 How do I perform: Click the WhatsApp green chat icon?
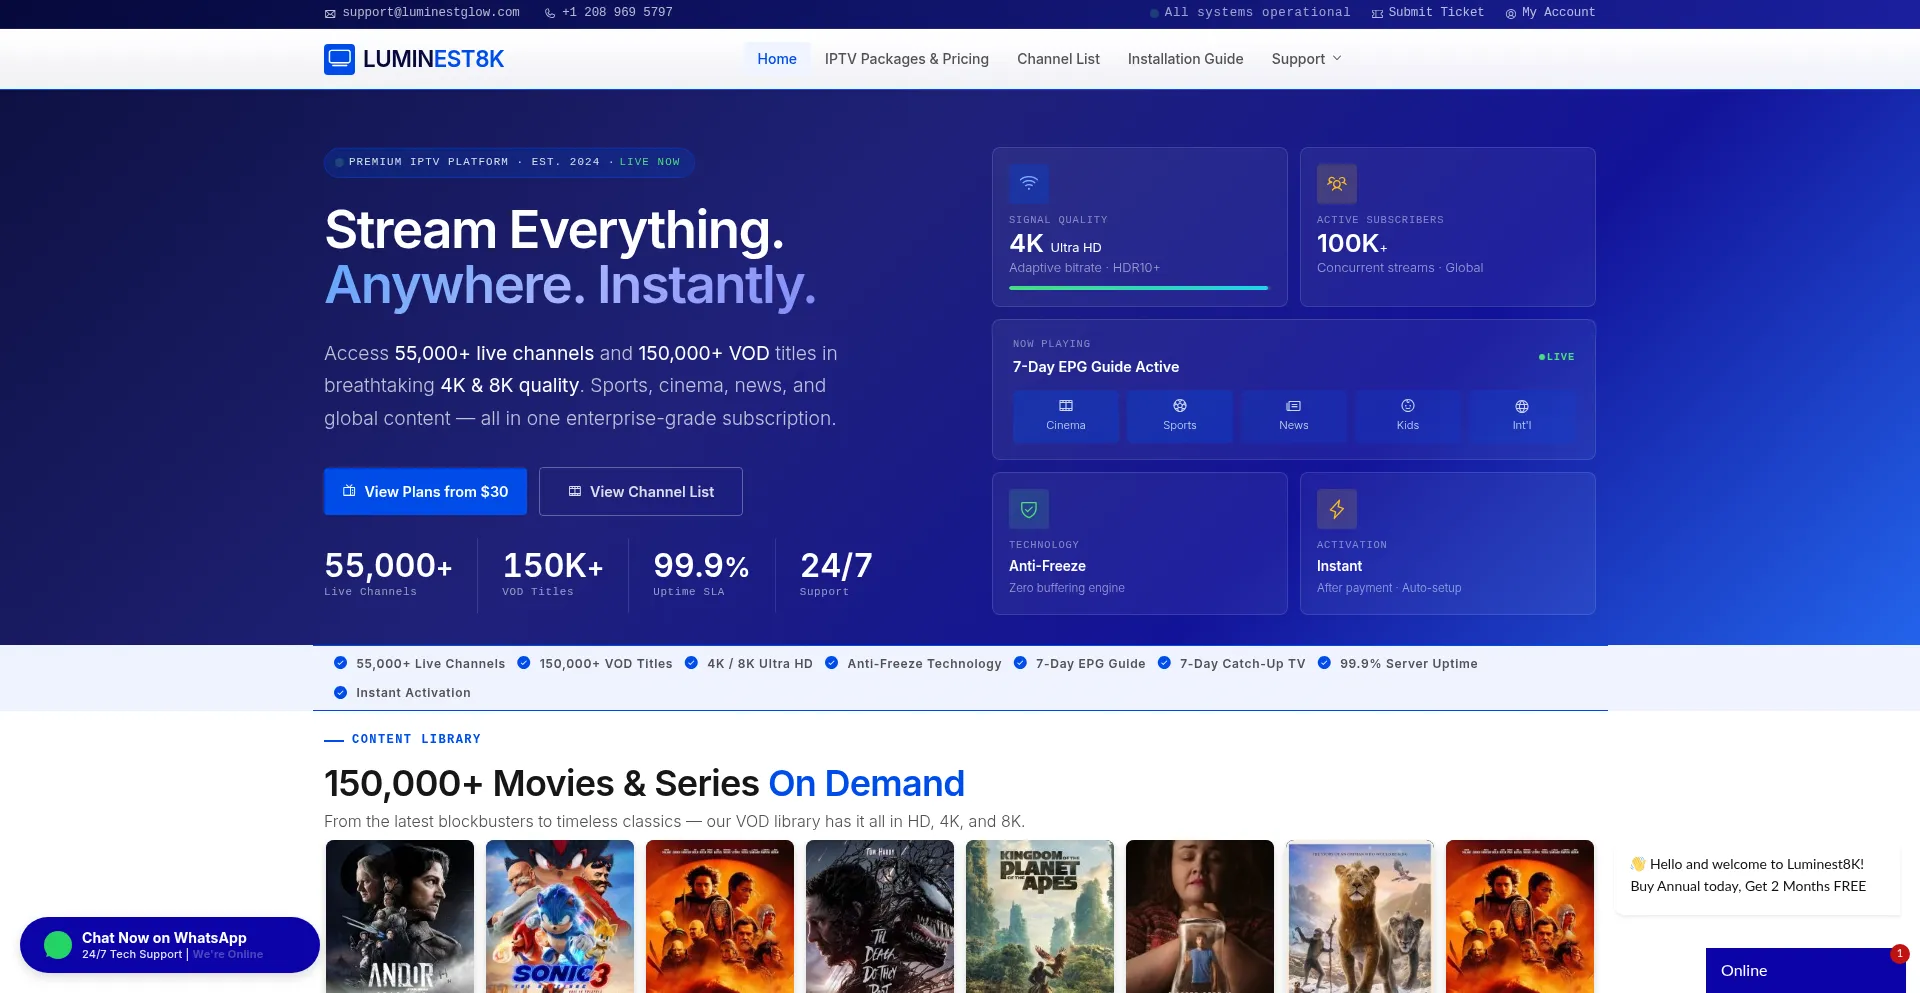pyautogui.click(x=58, y=945)
